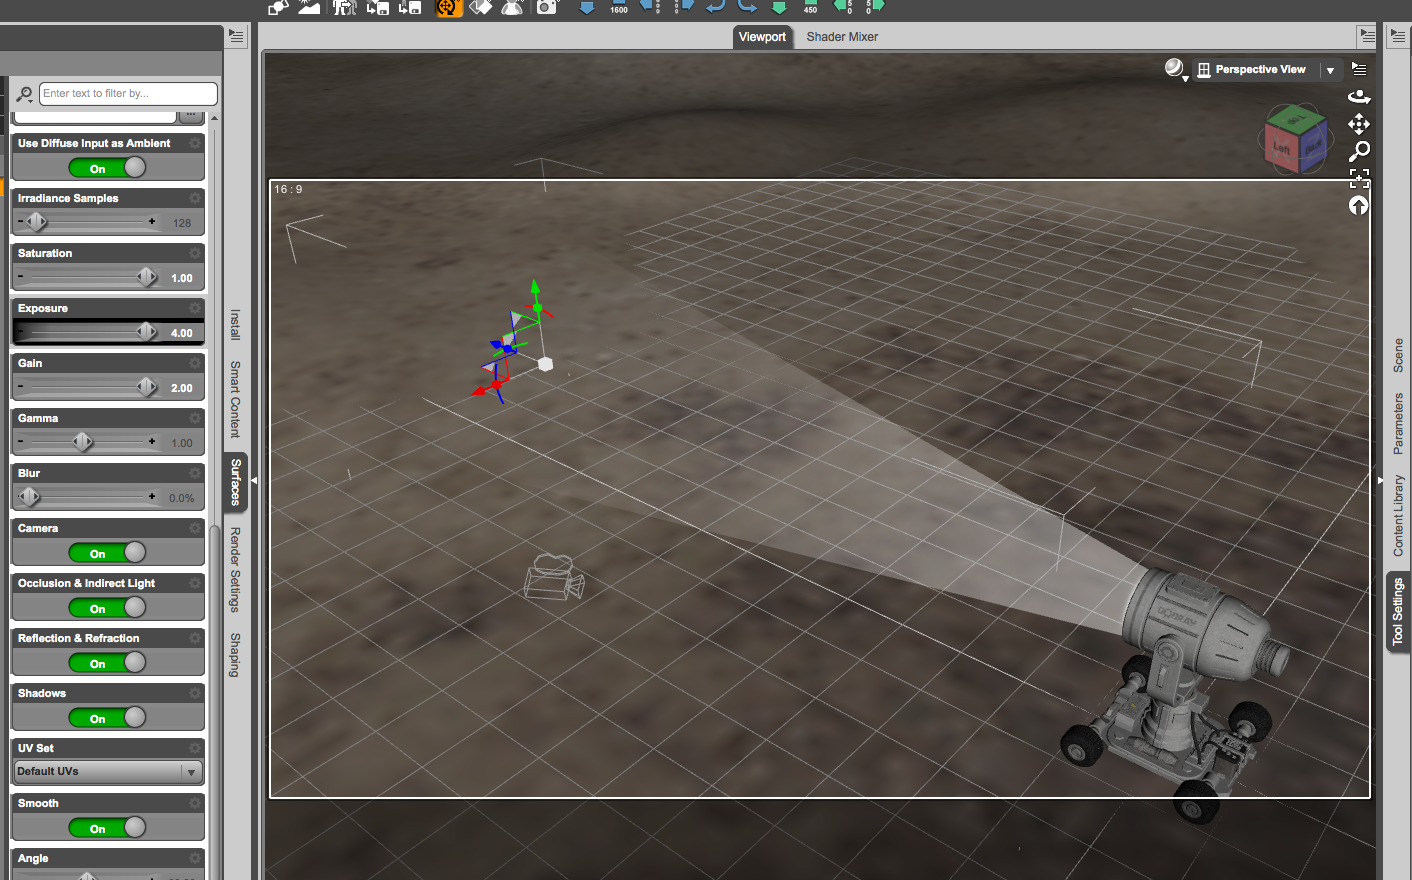Open the Install side tab
1412x880 pixels.
click(x=236, y=325)
